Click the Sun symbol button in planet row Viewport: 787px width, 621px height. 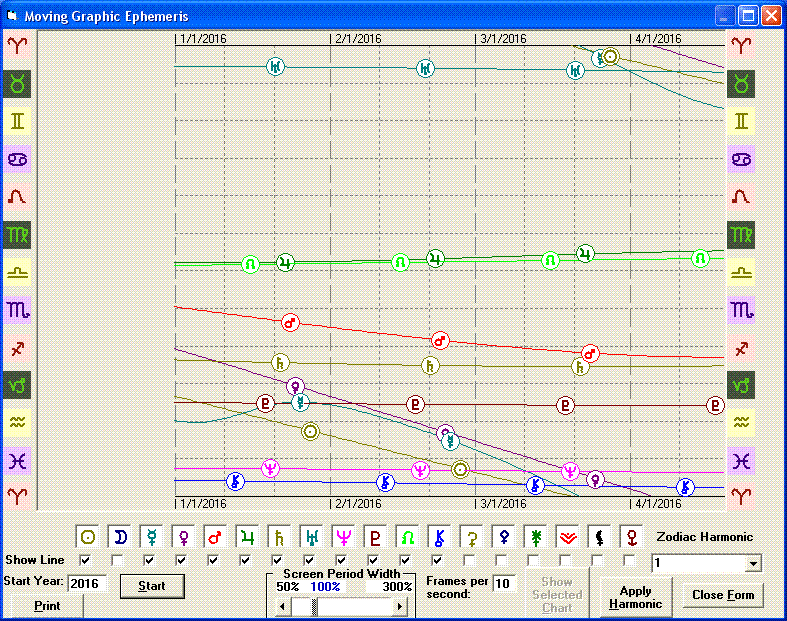[x=88, y=537]
